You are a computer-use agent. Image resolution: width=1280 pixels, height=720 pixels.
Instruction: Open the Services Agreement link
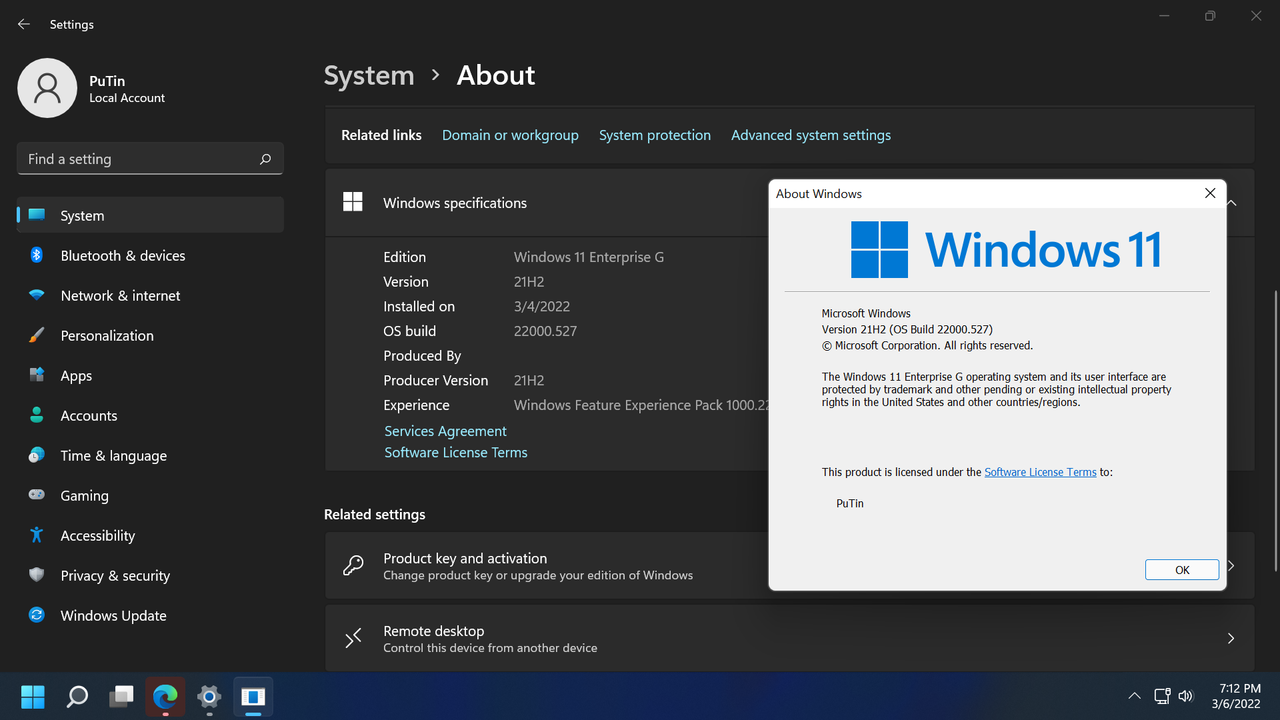tap(445, 431)
